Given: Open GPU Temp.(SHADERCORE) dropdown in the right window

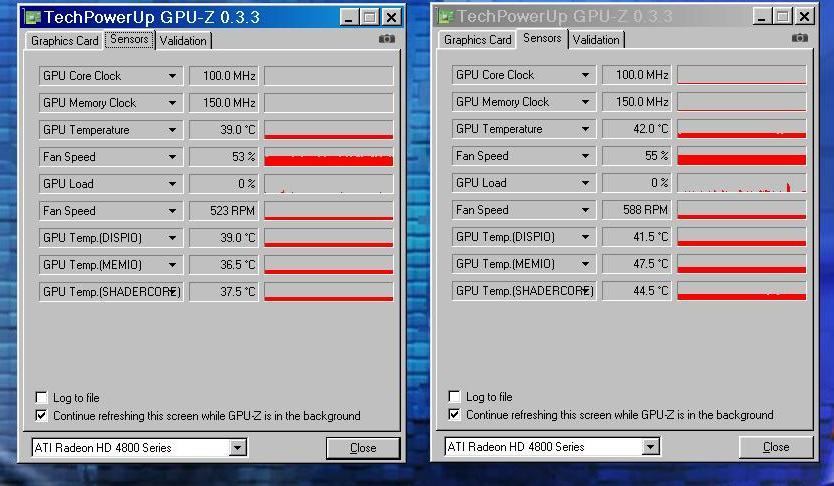Looking at the screenshot, I should (586, 291).
